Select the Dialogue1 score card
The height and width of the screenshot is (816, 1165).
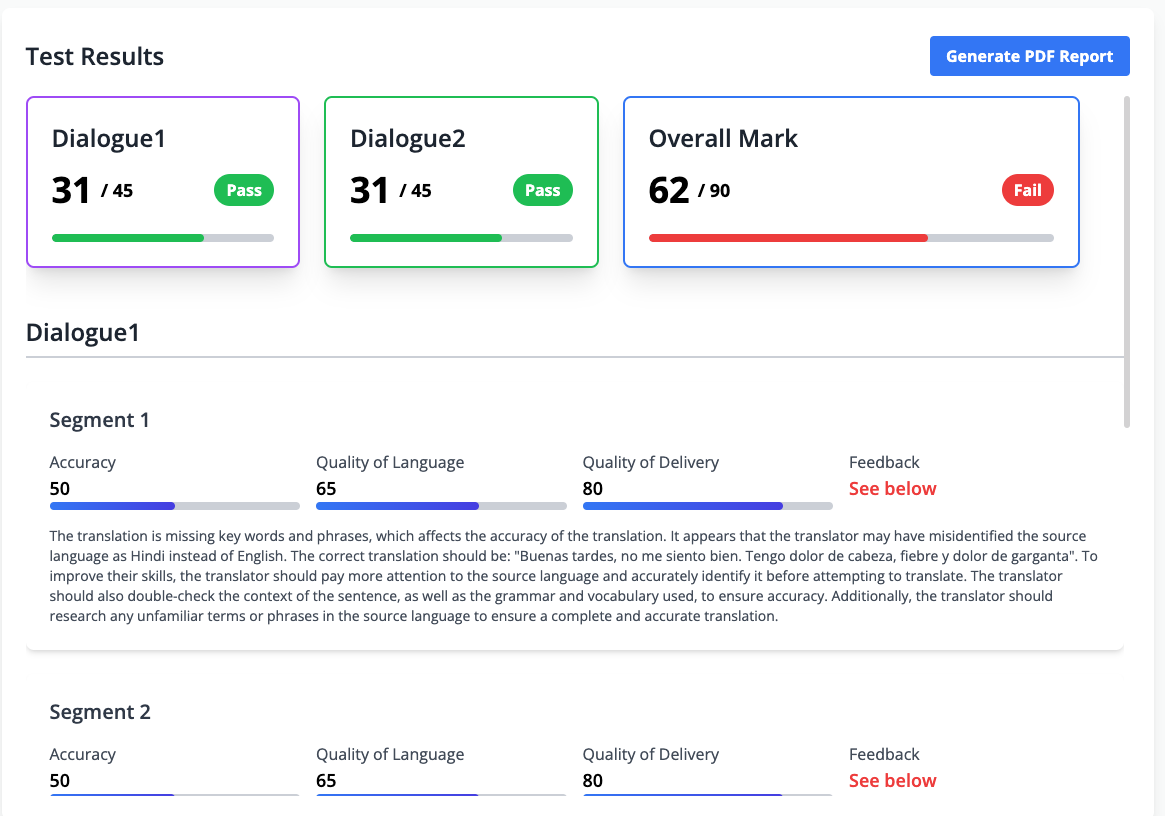(x=162, y=182)
